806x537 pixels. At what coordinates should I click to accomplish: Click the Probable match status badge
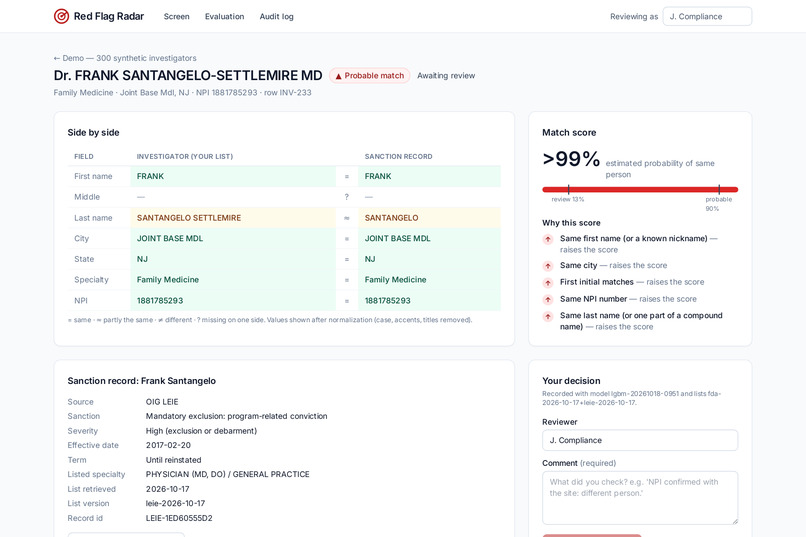(x=370, y=76)
